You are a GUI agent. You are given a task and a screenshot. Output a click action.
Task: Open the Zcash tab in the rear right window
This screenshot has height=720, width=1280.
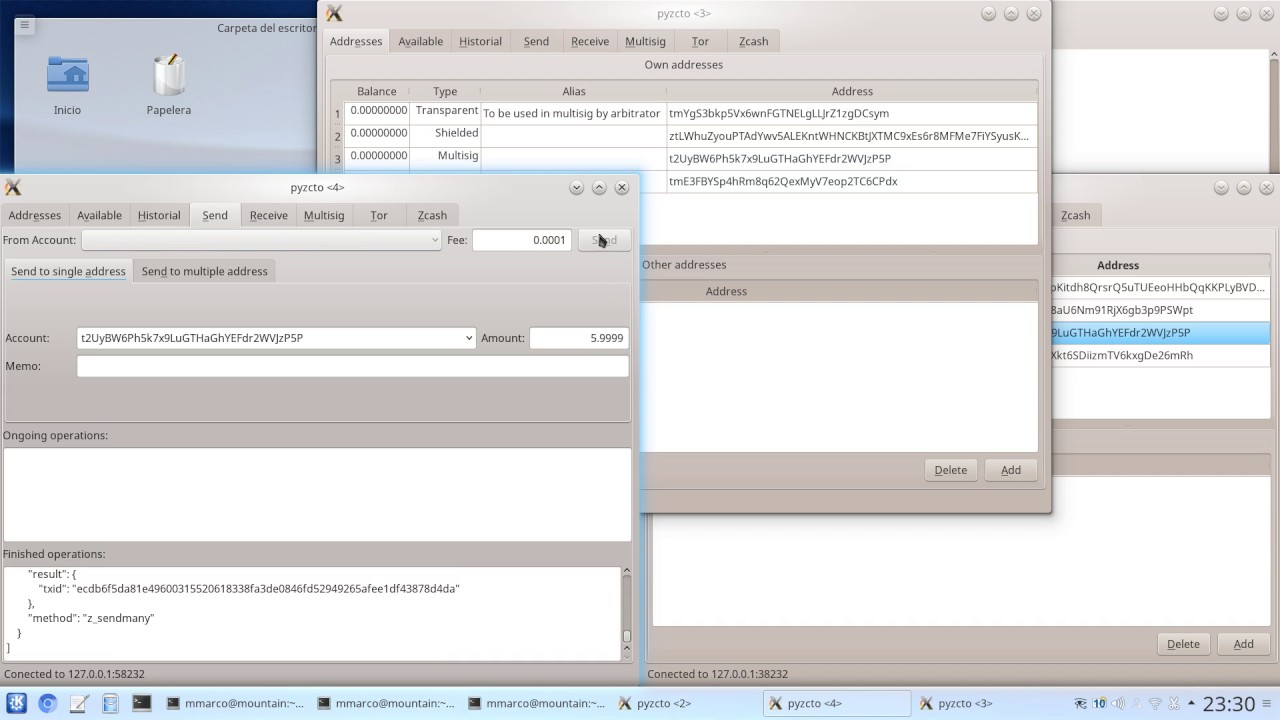pyautogui.click(x=1075, y=215)
